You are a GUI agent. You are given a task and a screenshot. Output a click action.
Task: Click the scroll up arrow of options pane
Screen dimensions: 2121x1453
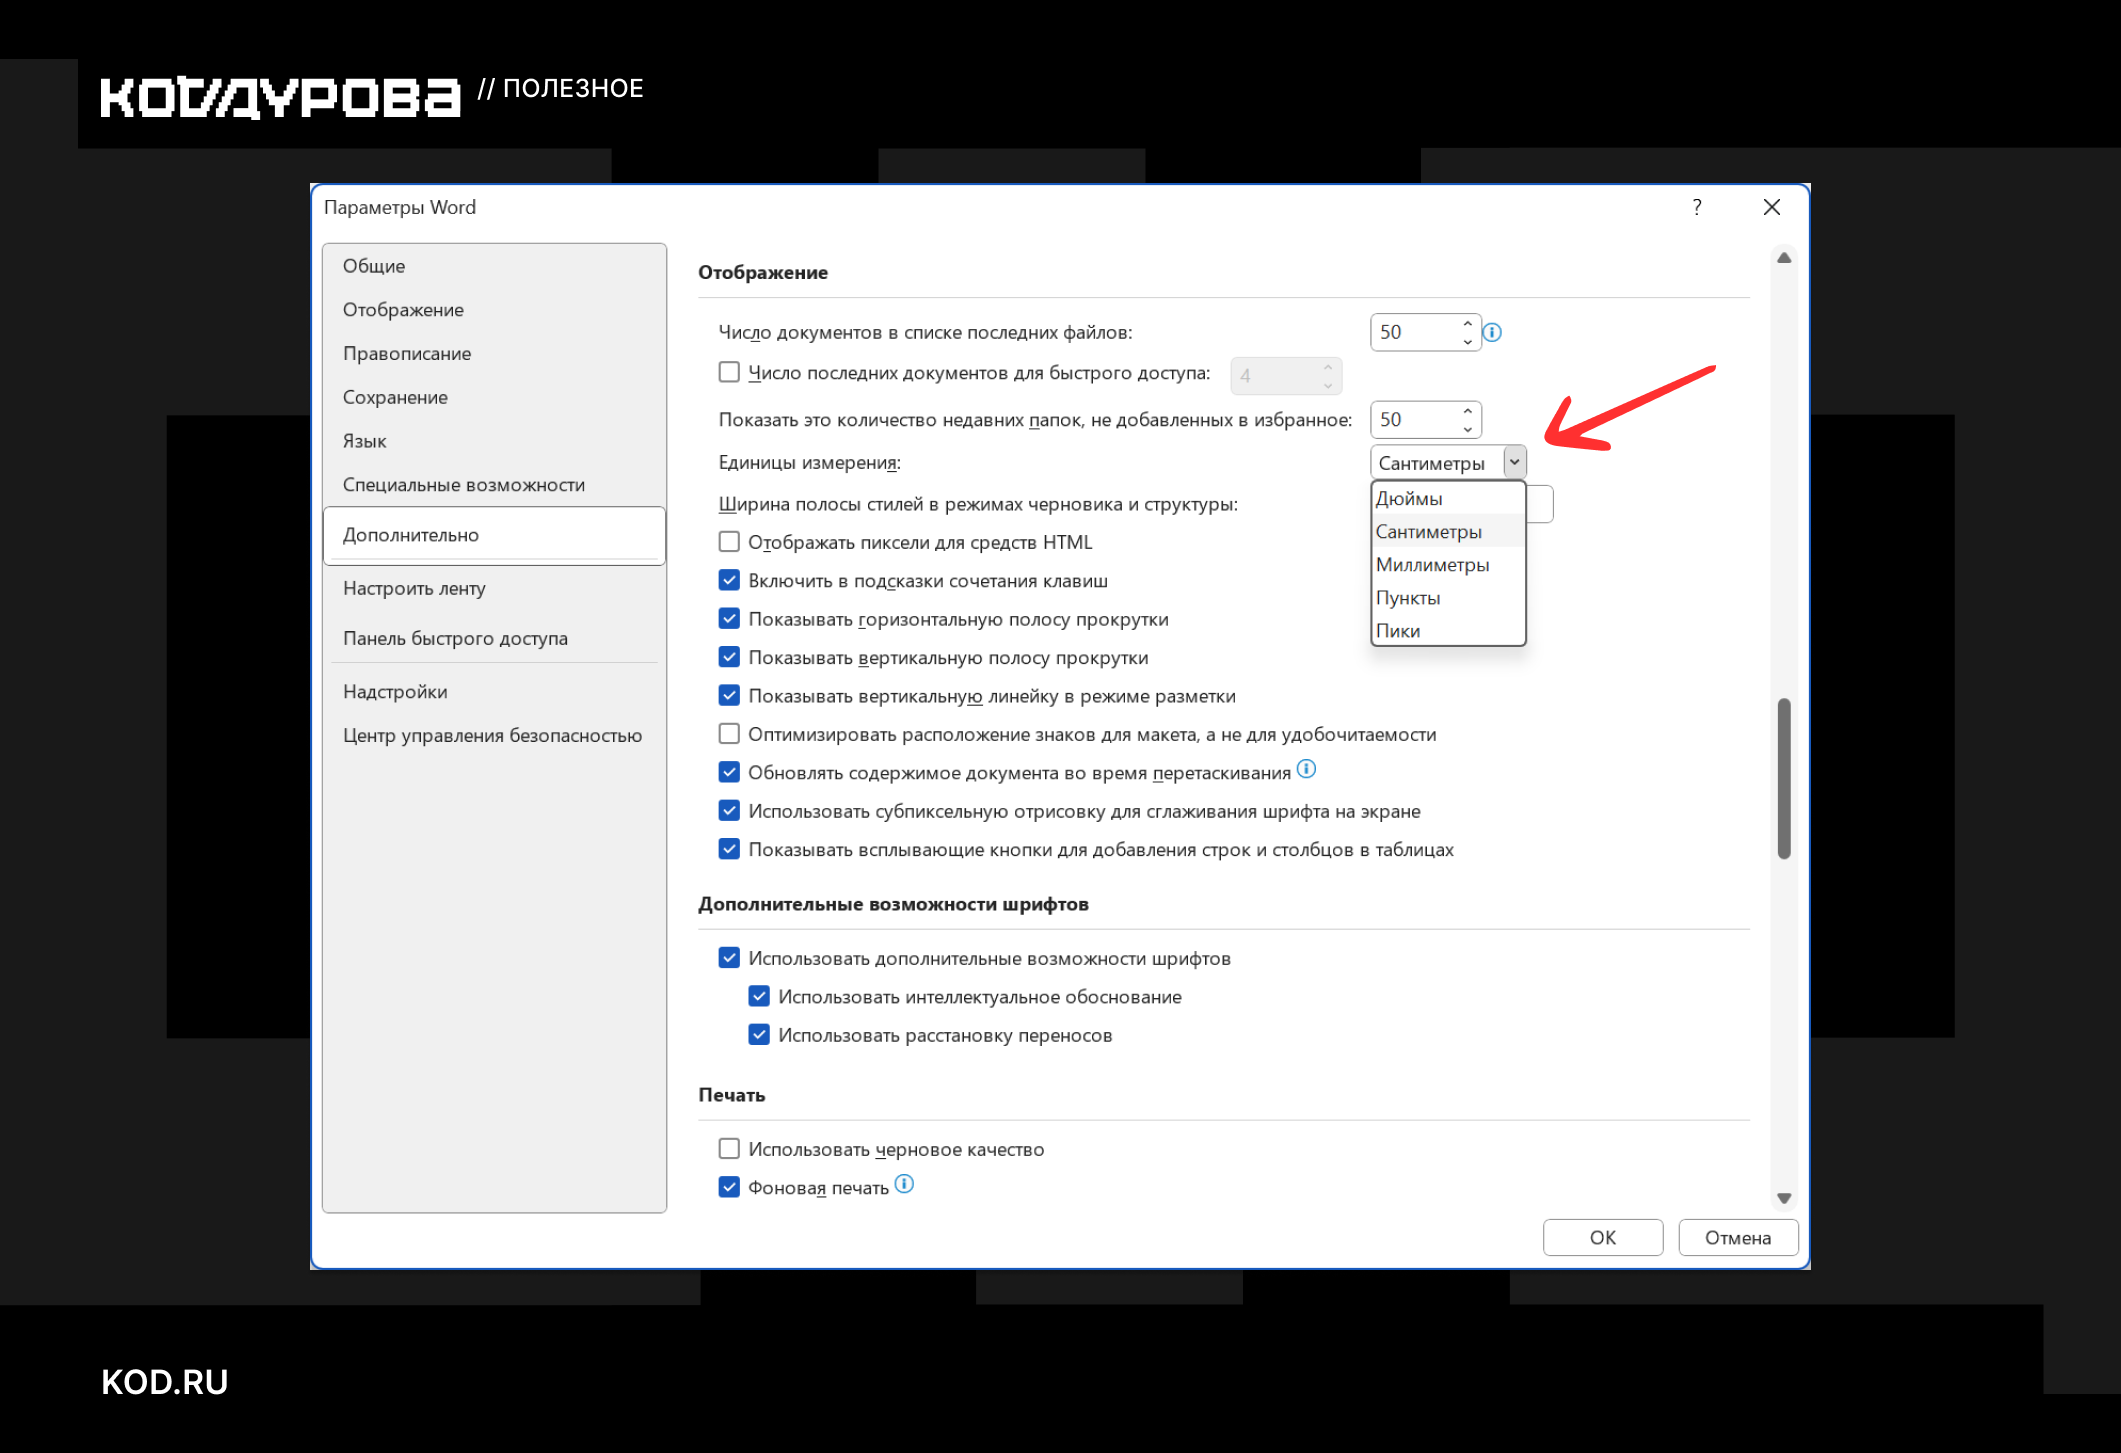click(x=1784, y=258)
